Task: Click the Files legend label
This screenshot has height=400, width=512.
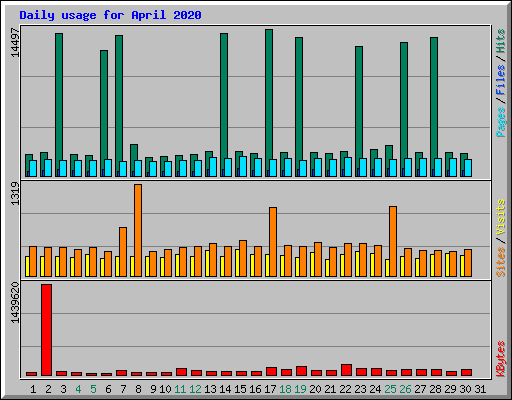Action: coord(501,80)
